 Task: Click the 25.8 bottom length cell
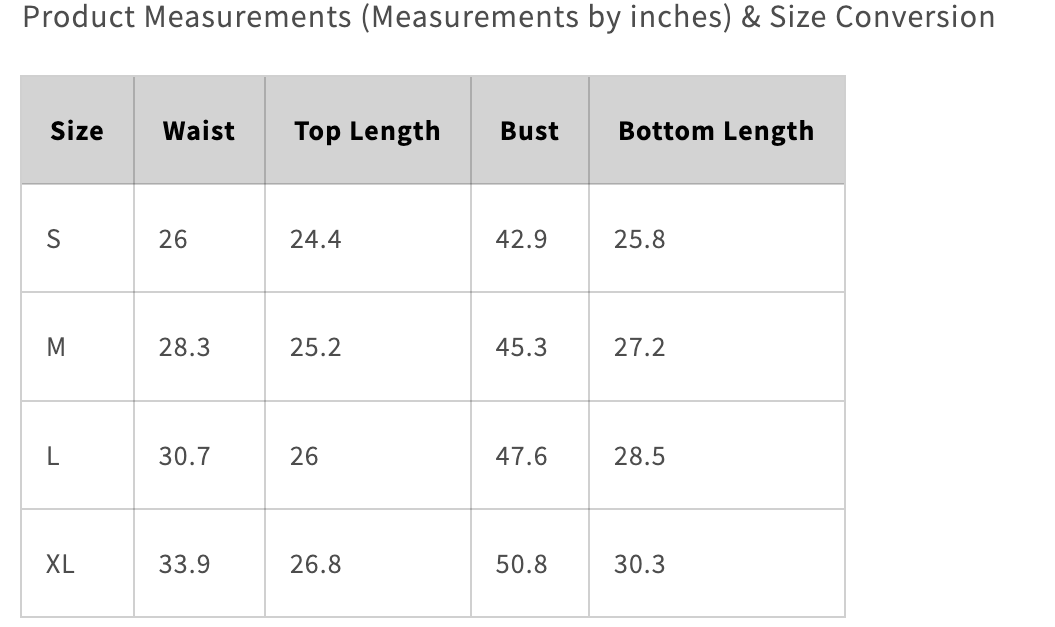coord(639,239)
